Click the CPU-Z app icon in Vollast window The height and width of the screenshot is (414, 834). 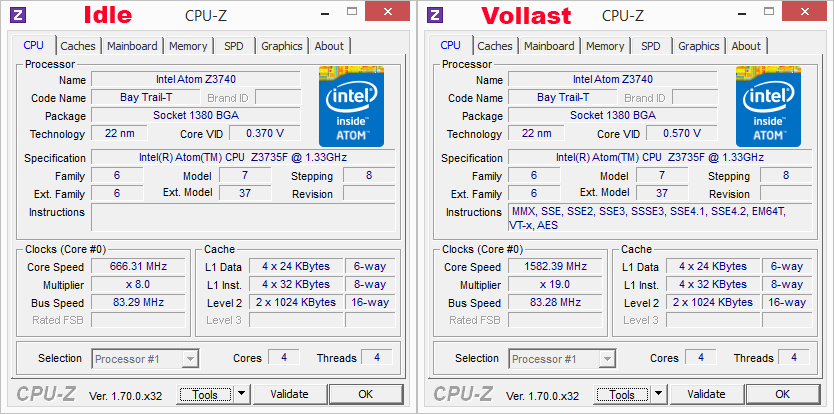(435, 14)
